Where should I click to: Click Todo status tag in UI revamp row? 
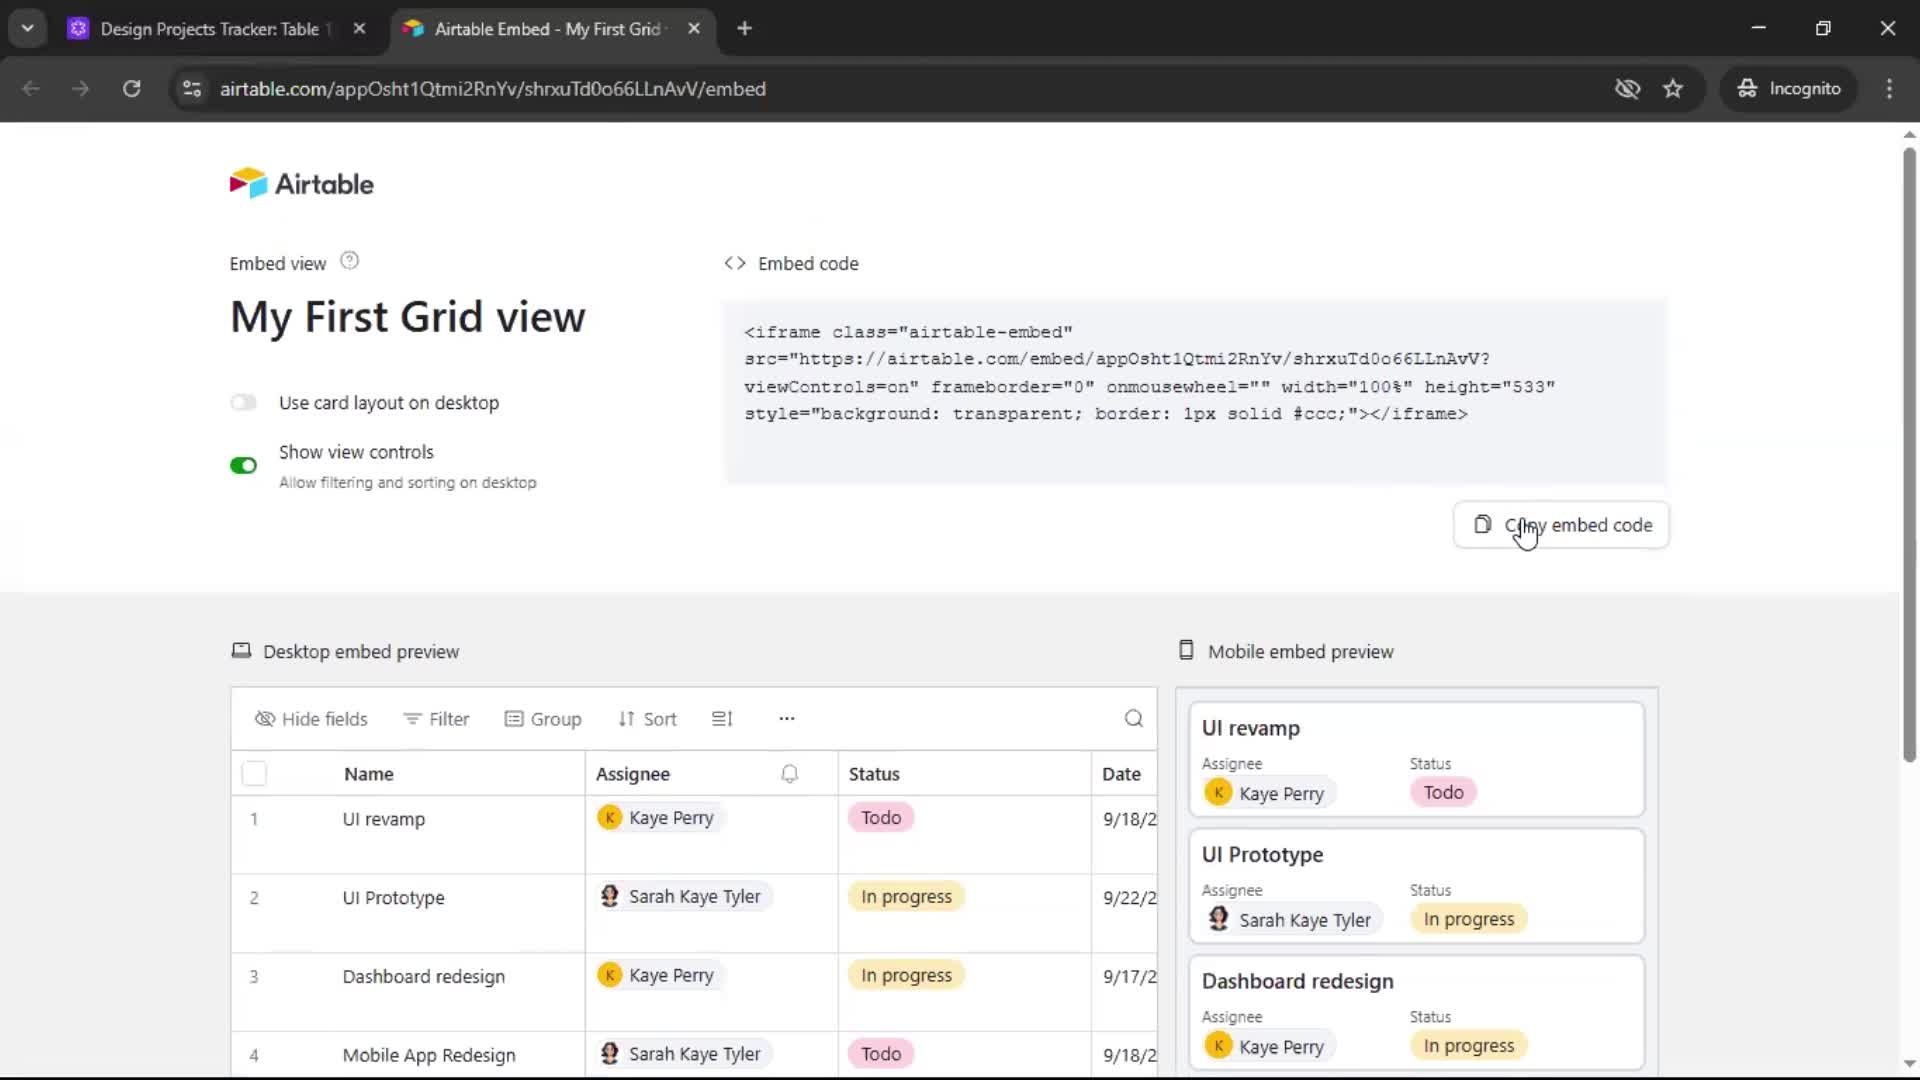[x=881, y=818]
